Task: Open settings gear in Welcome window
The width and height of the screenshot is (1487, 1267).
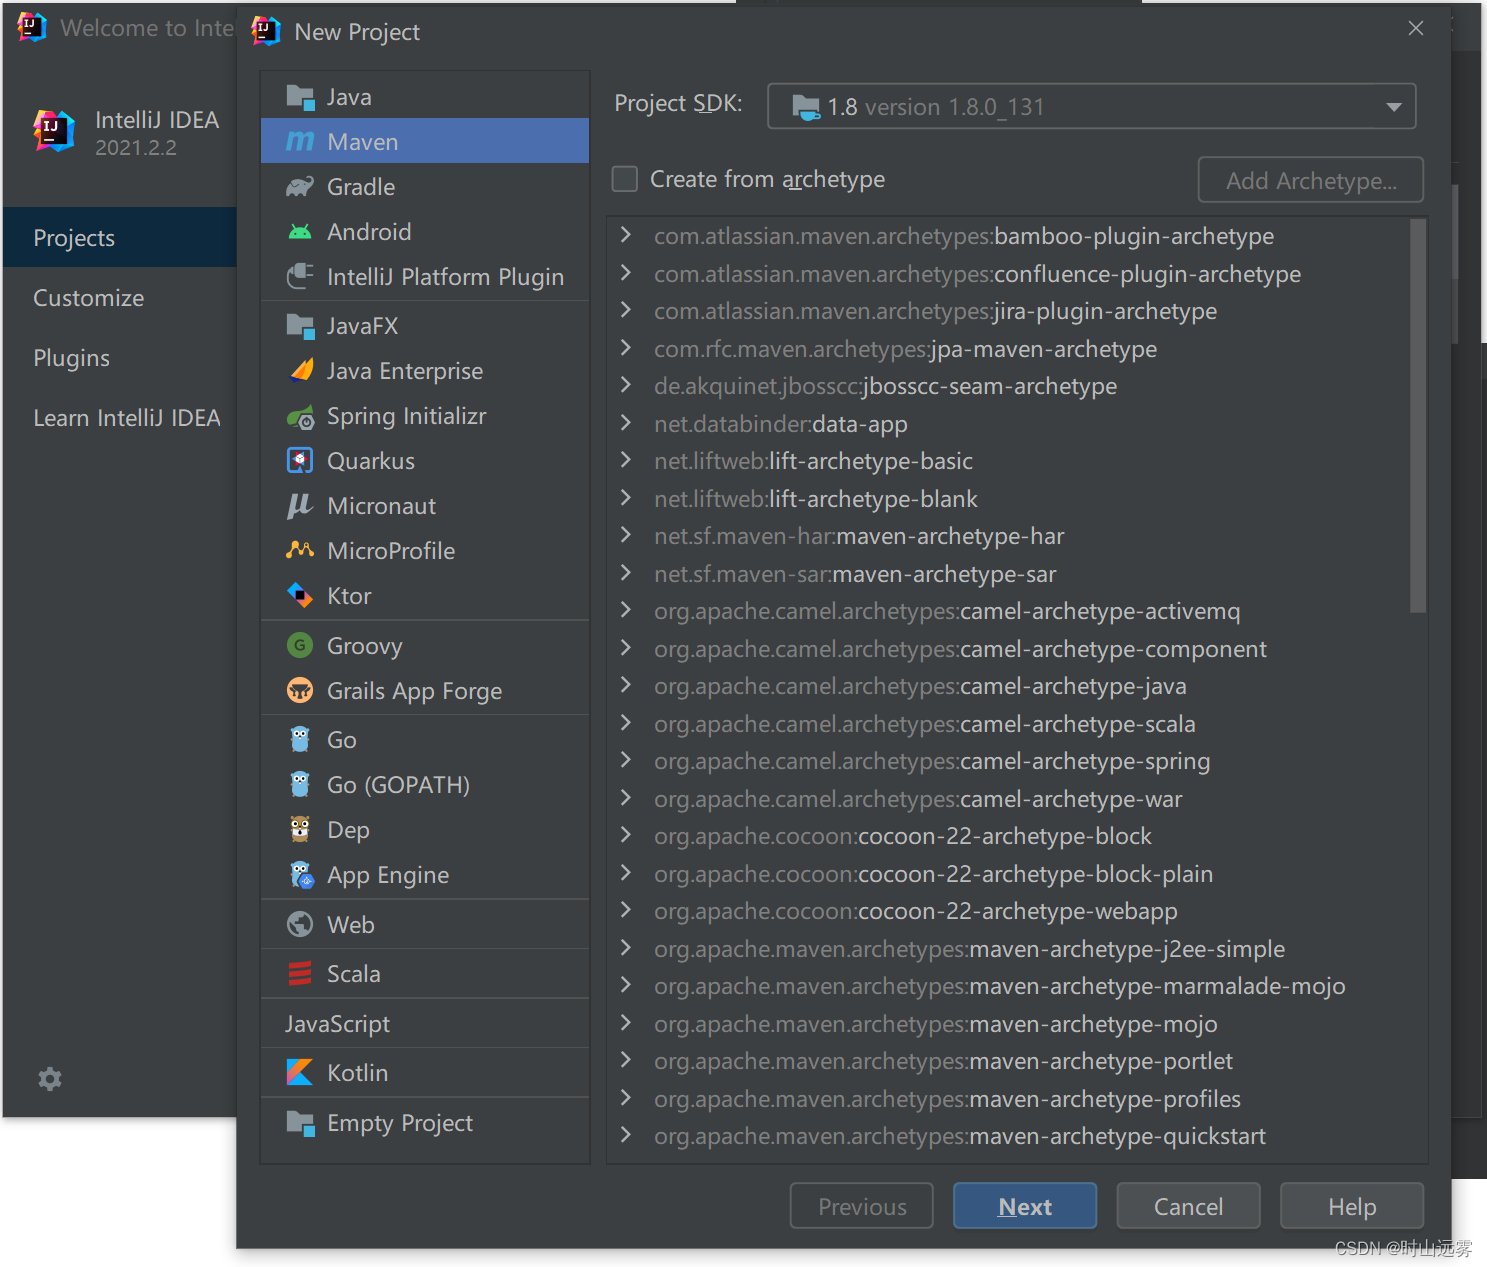Action: (50, 1079)
